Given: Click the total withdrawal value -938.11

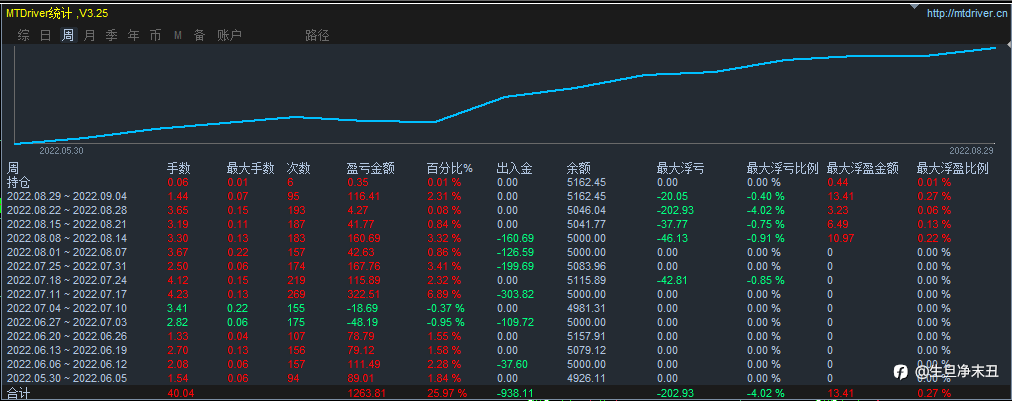Looking at the screenshot, I should [x=516, y=393].
